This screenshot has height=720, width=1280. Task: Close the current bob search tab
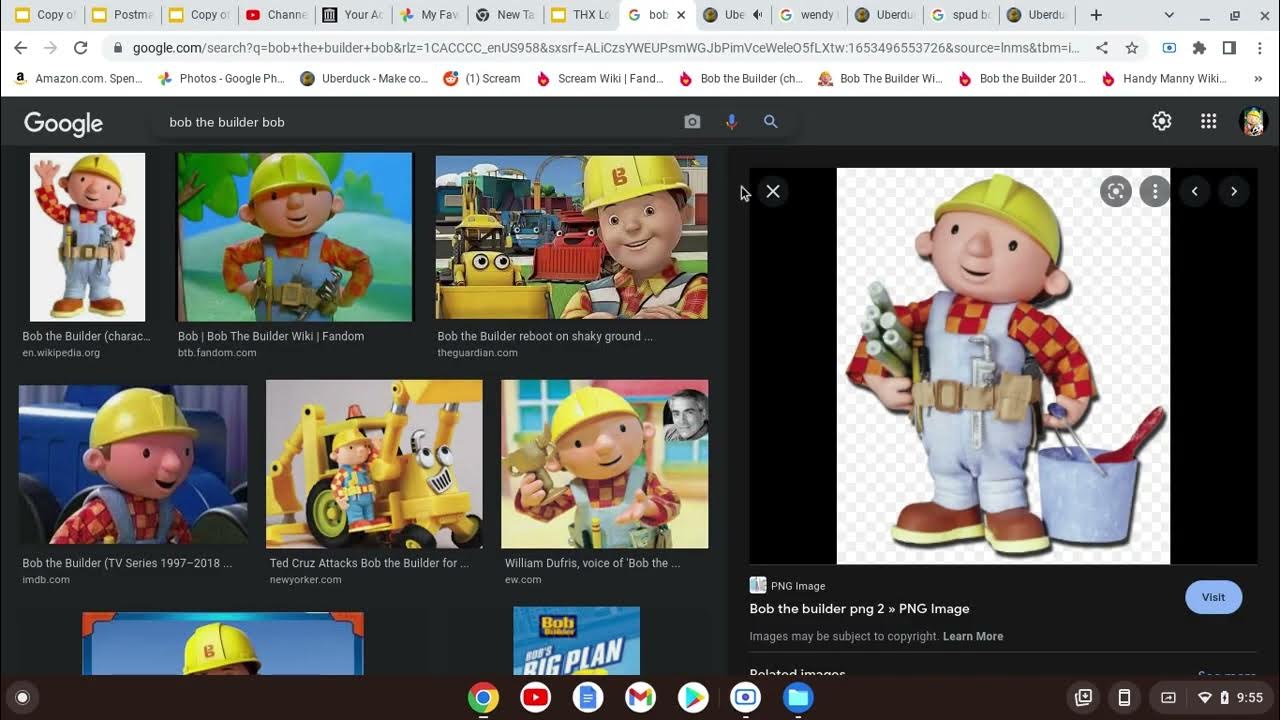681,15
